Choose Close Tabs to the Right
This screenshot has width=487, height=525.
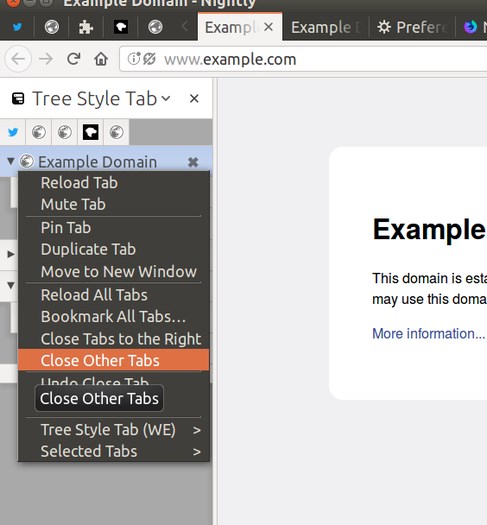pos(114,339)
